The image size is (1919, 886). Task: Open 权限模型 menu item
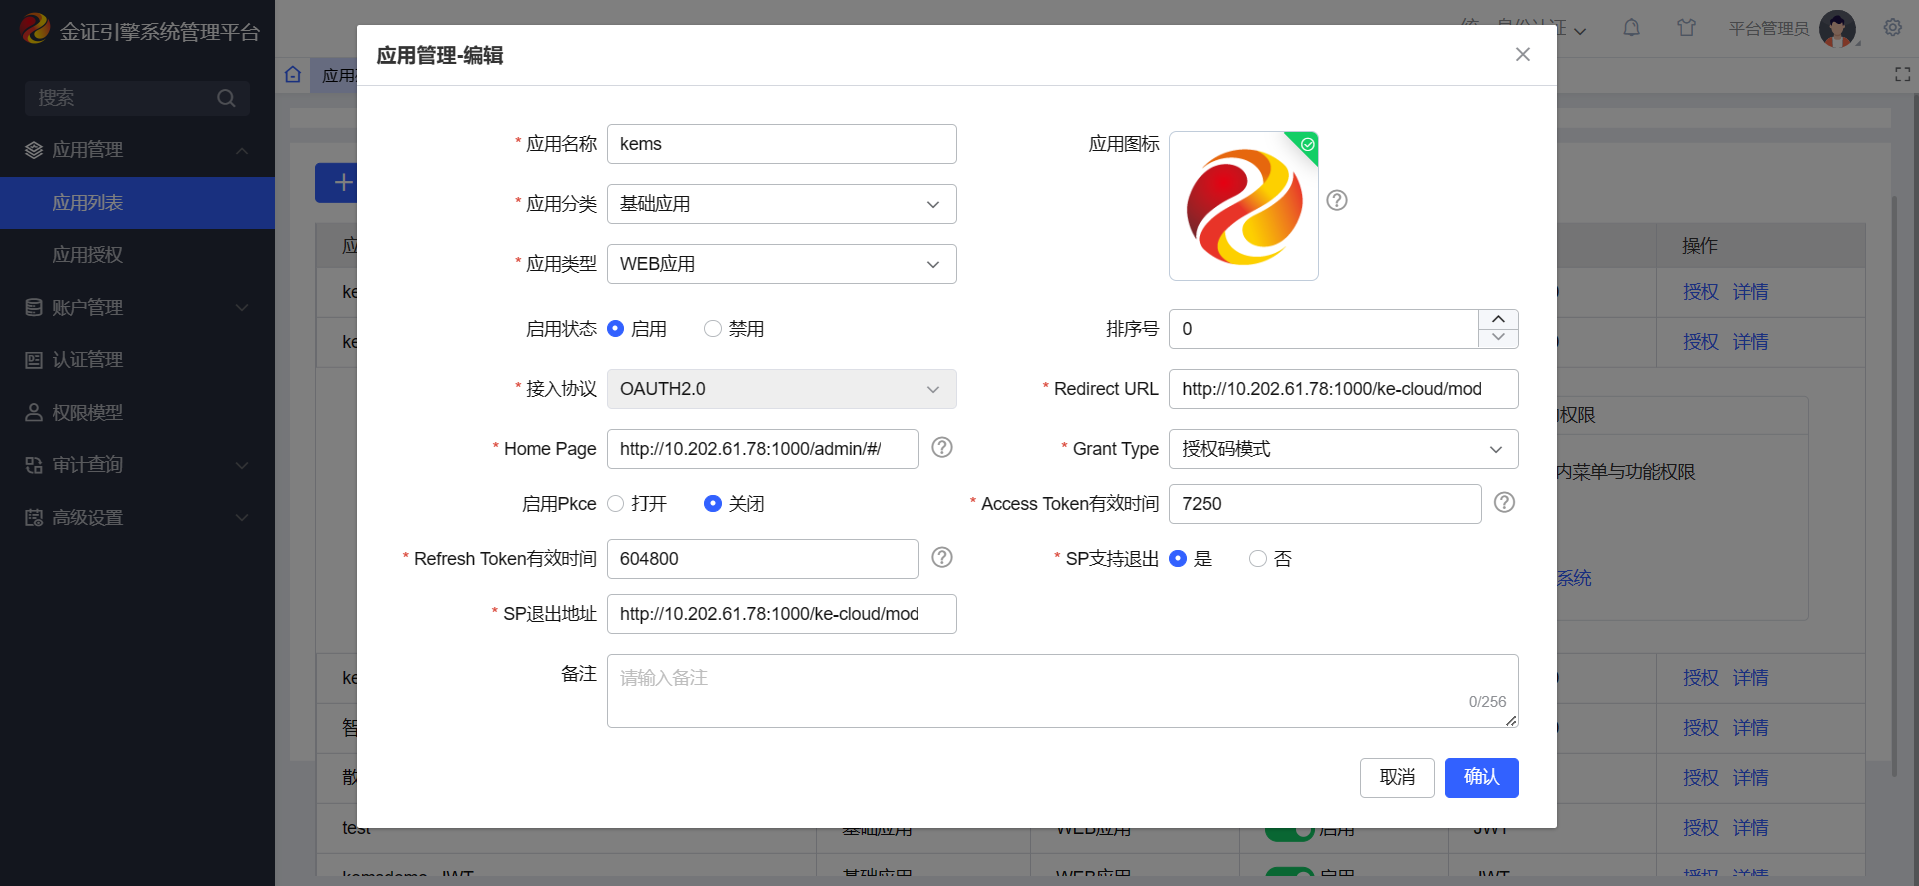pos(137,412)
